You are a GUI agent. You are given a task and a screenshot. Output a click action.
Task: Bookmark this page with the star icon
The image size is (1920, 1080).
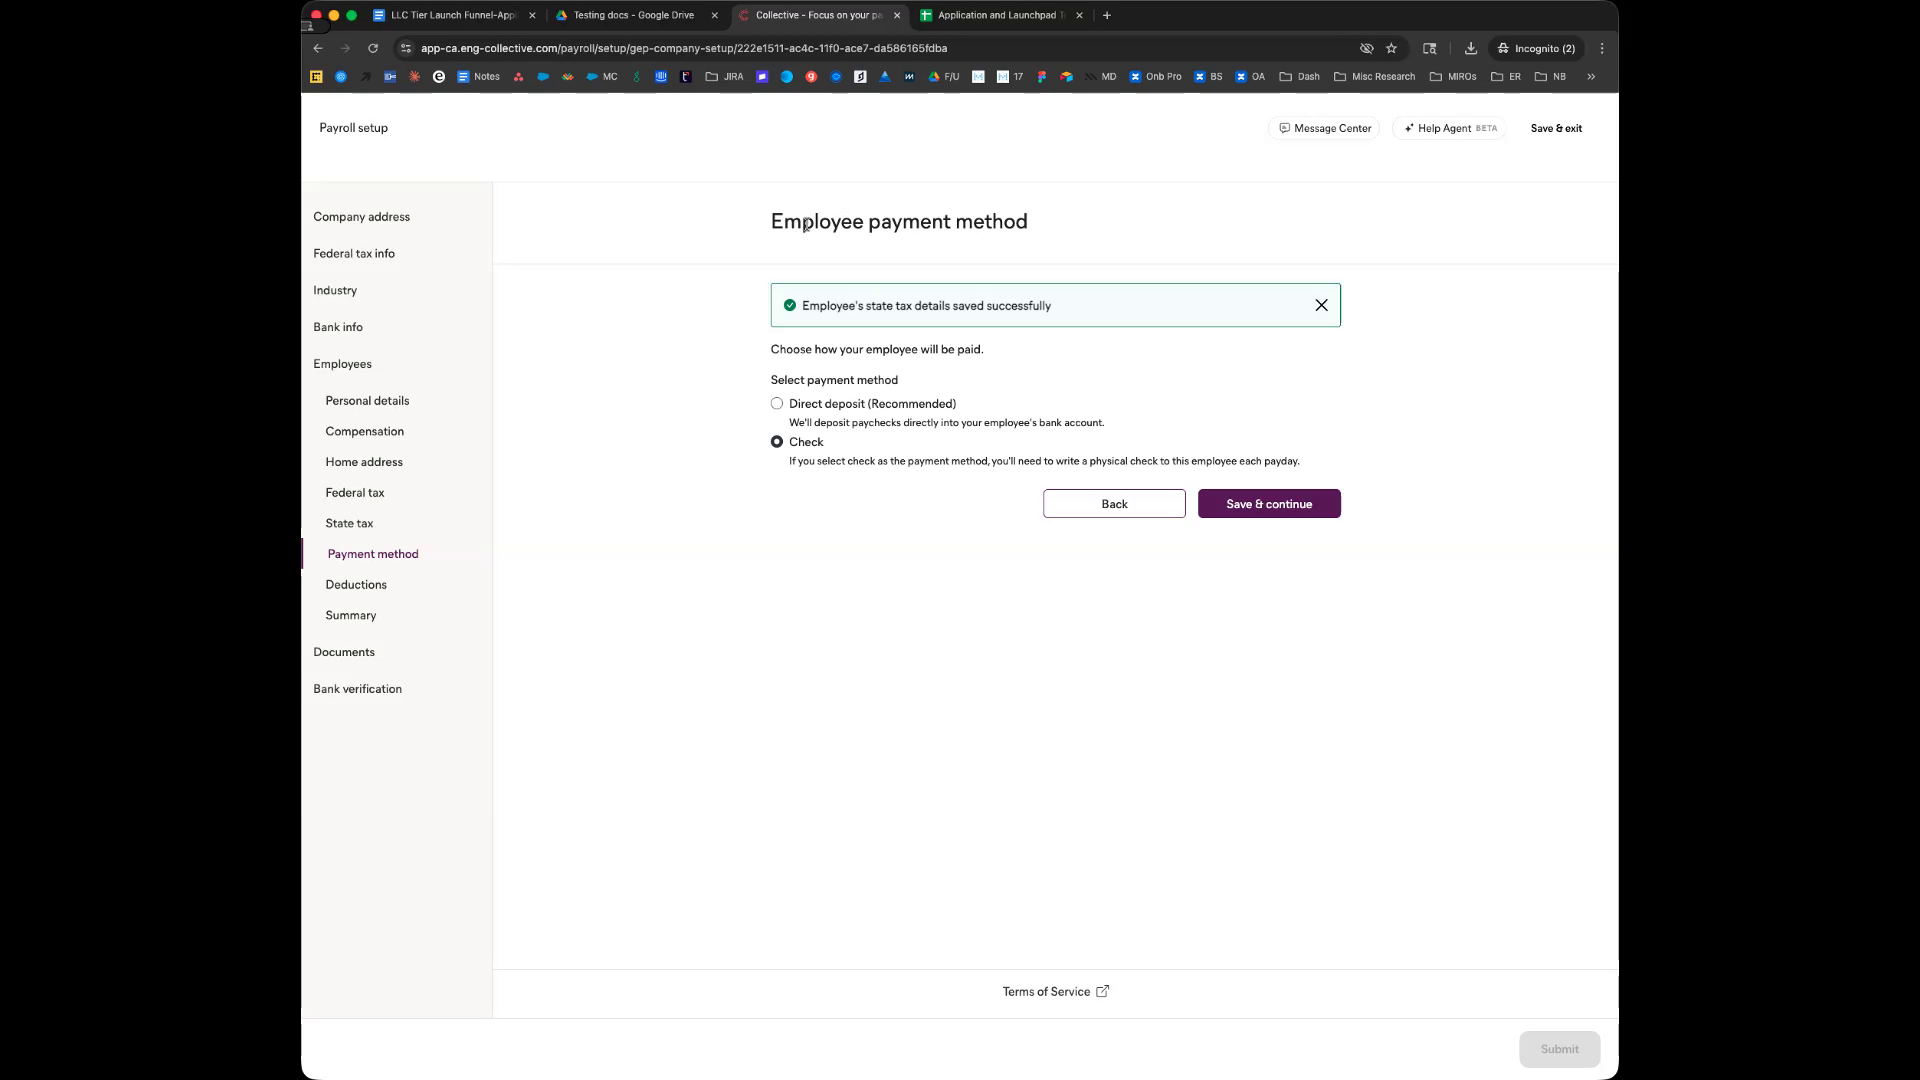tap(1391, 48)
